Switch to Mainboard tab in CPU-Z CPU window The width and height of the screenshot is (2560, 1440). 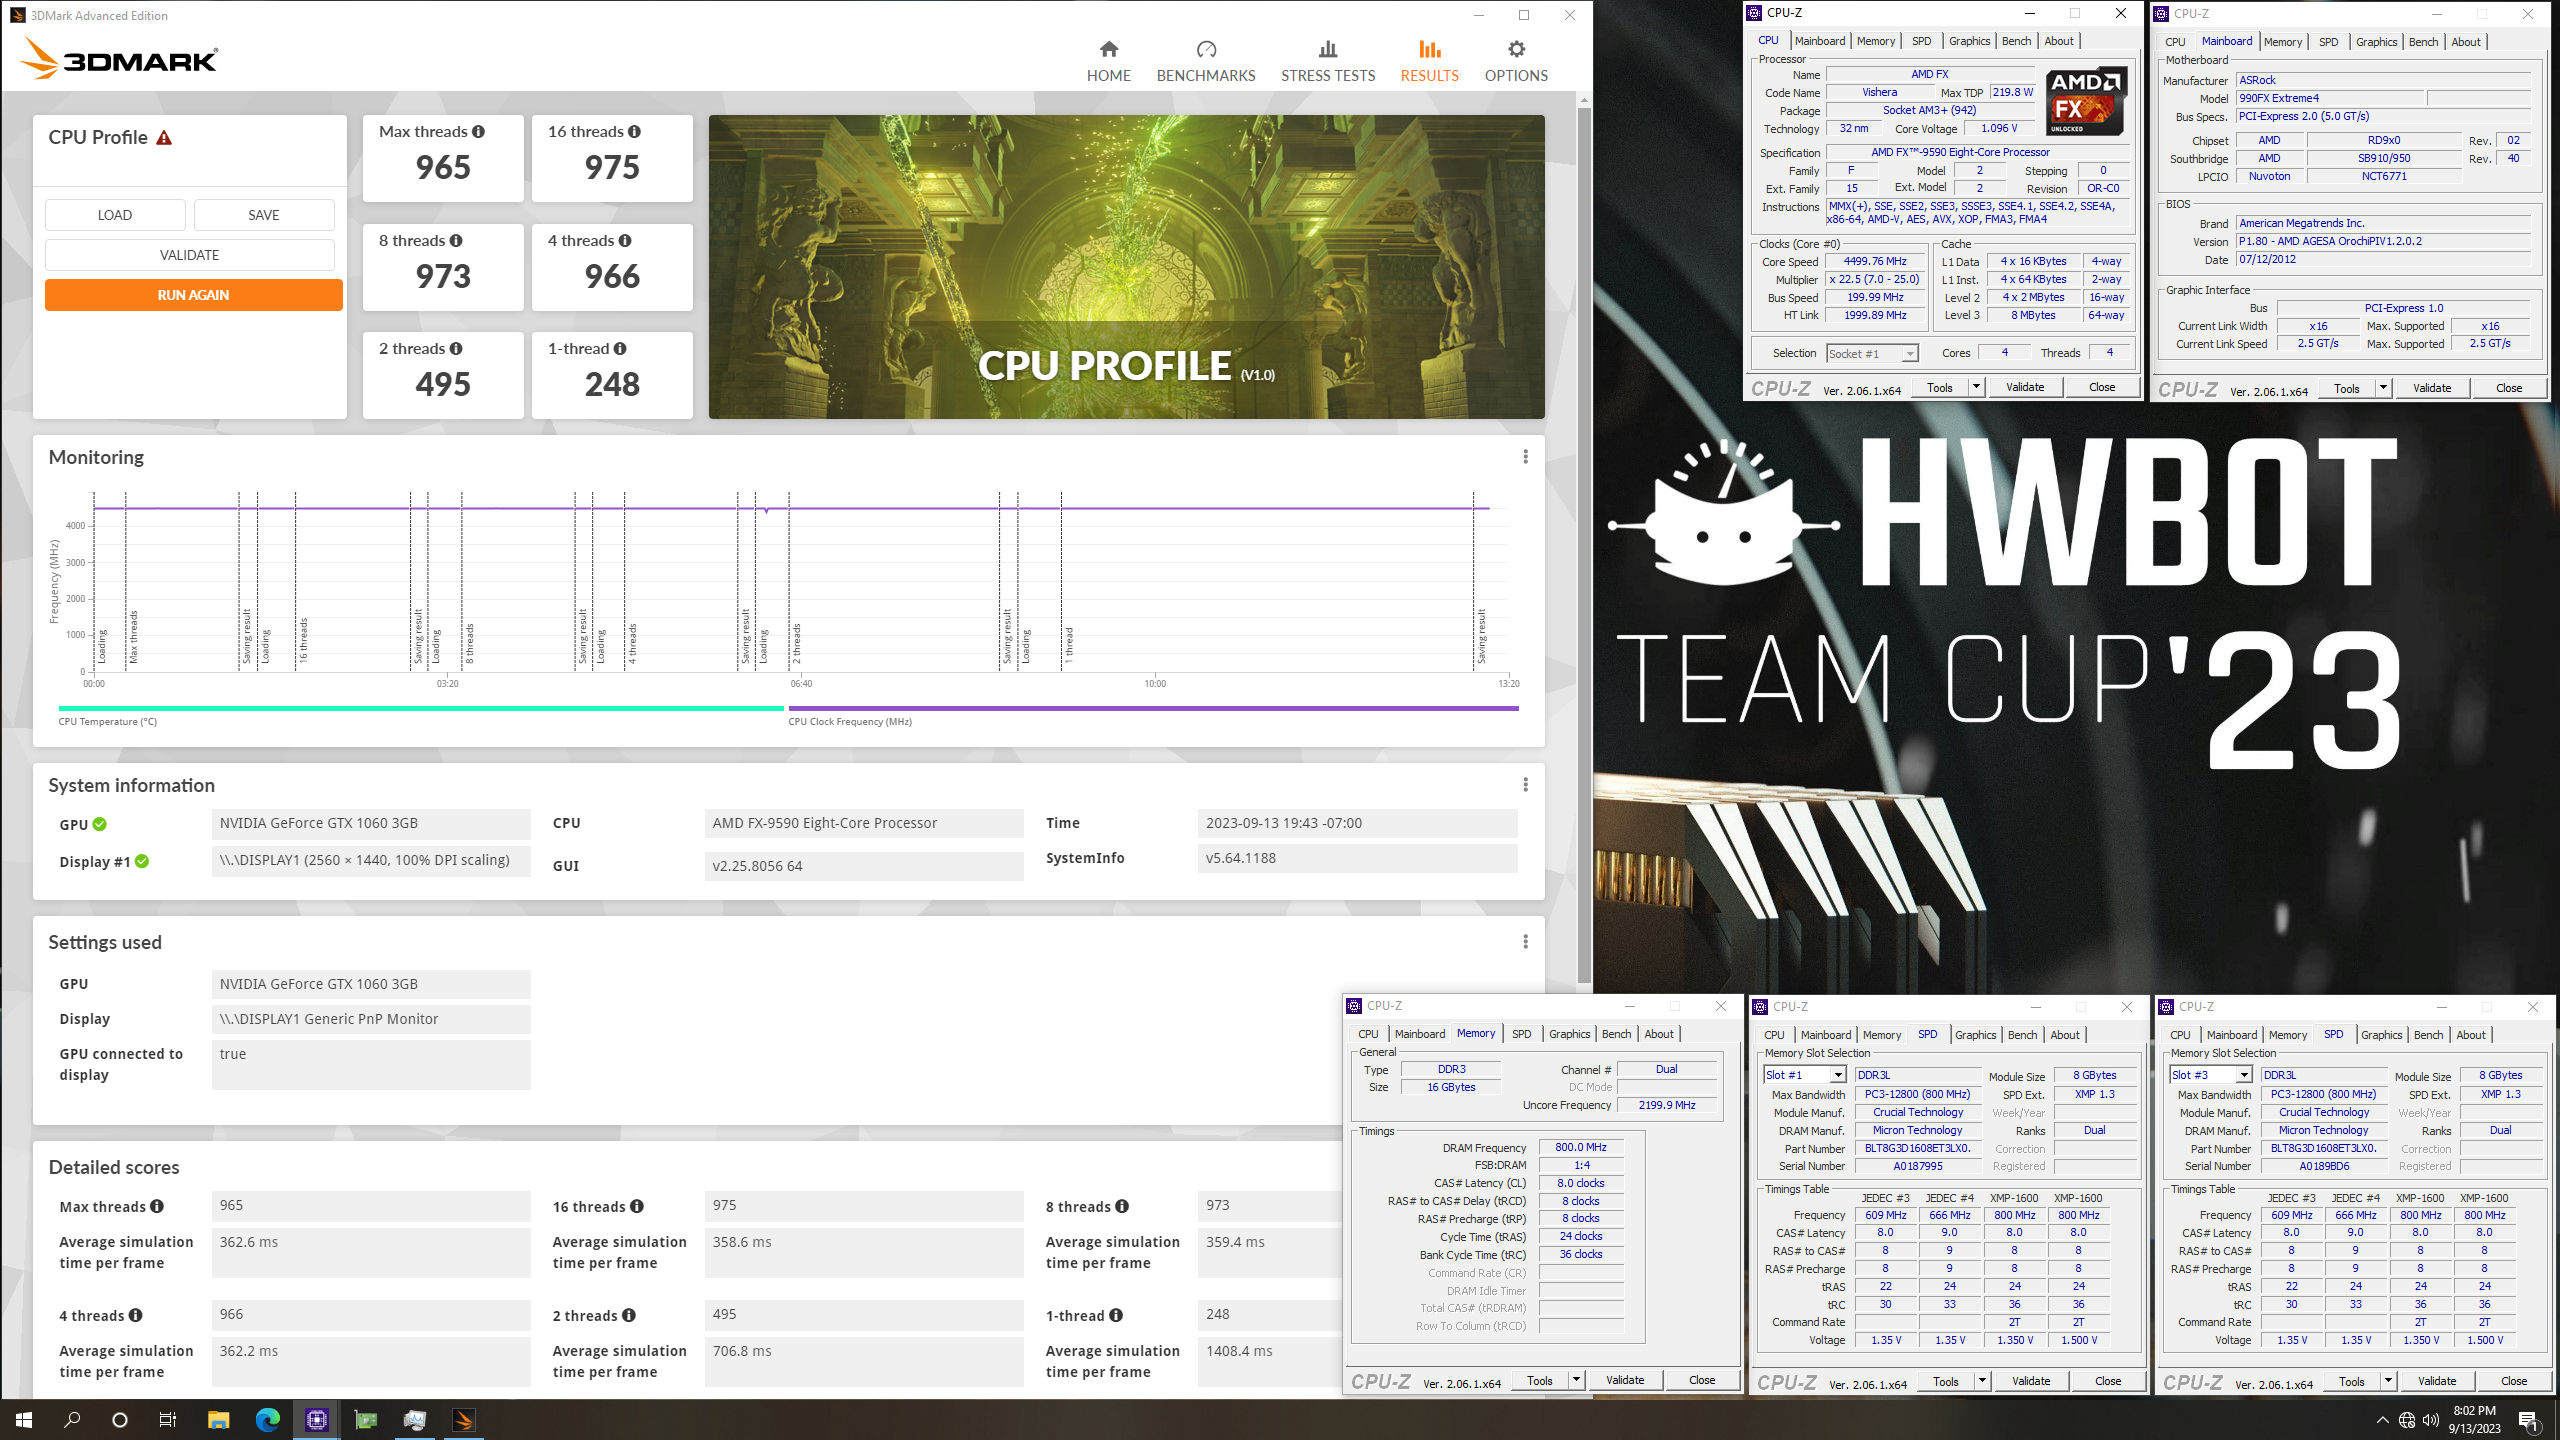point(1820,41)
